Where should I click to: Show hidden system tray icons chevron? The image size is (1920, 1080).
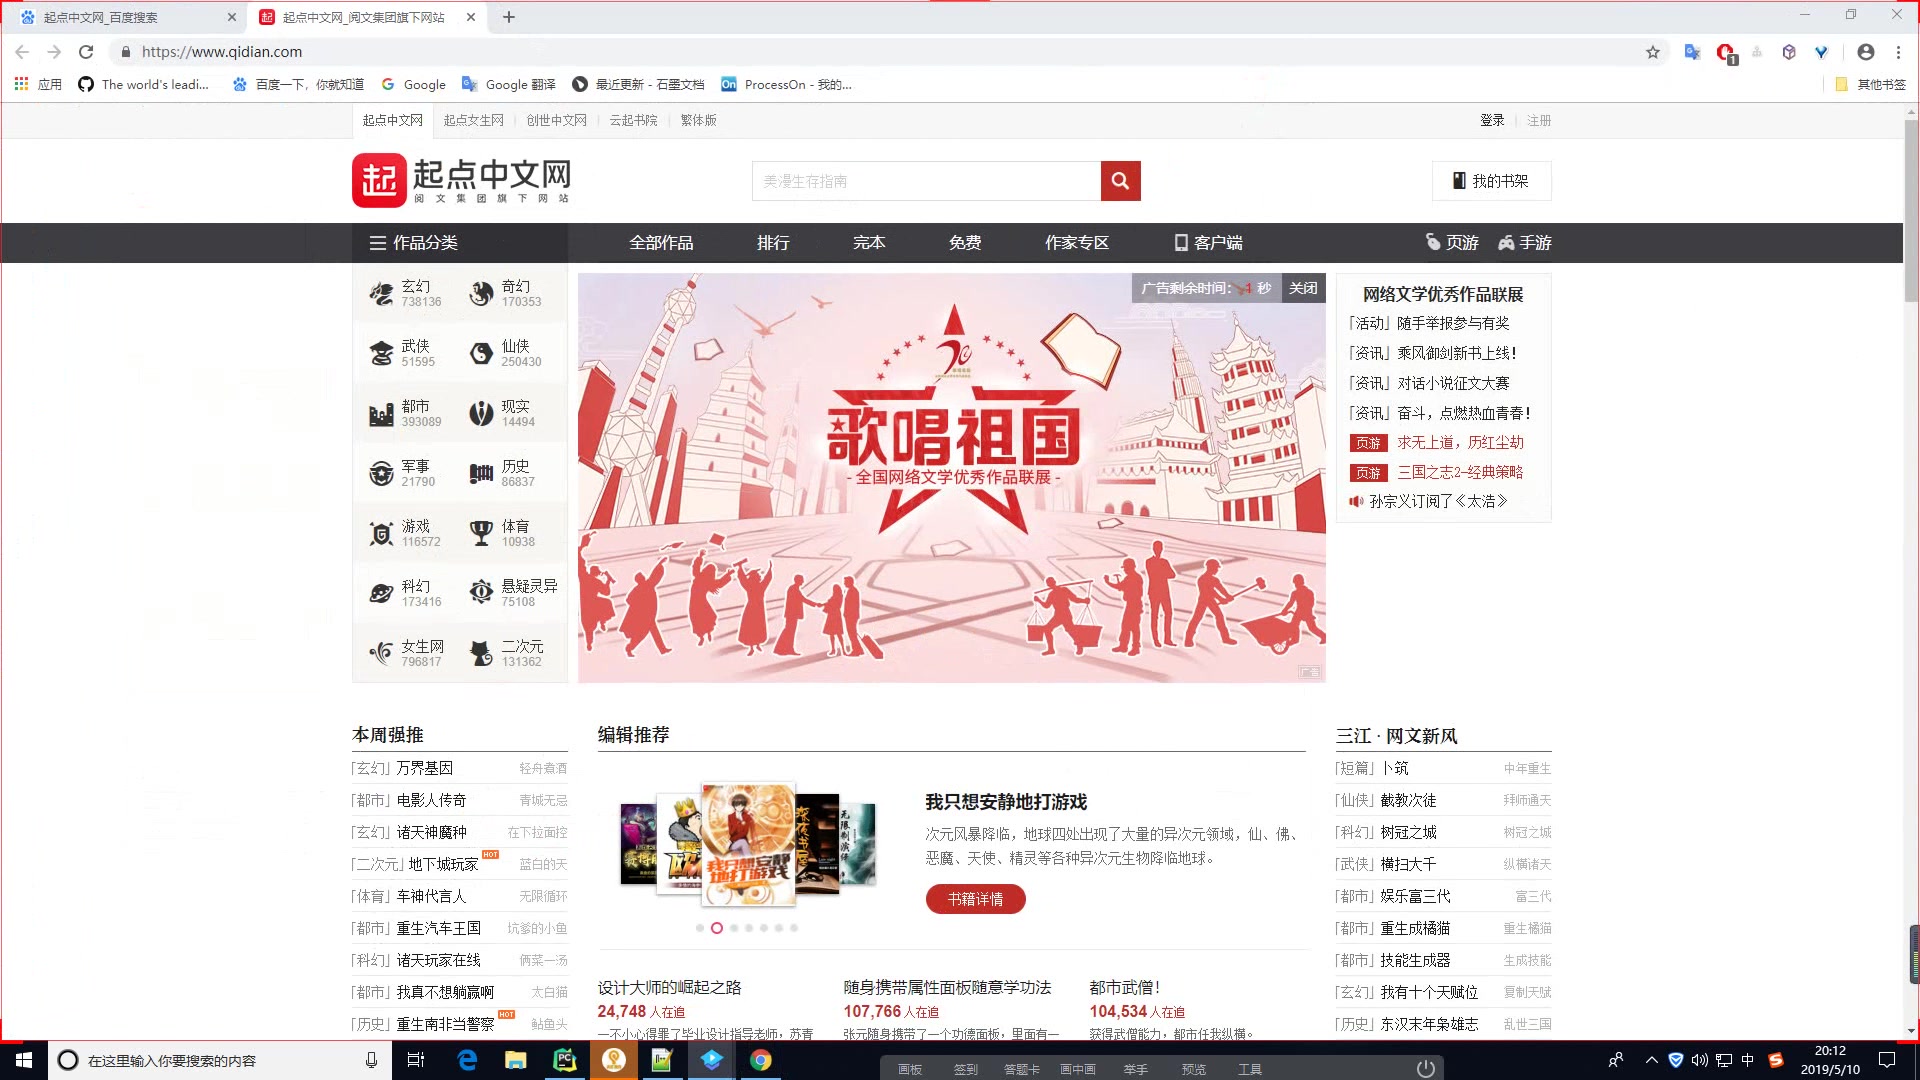(x=1651, y=1060)
